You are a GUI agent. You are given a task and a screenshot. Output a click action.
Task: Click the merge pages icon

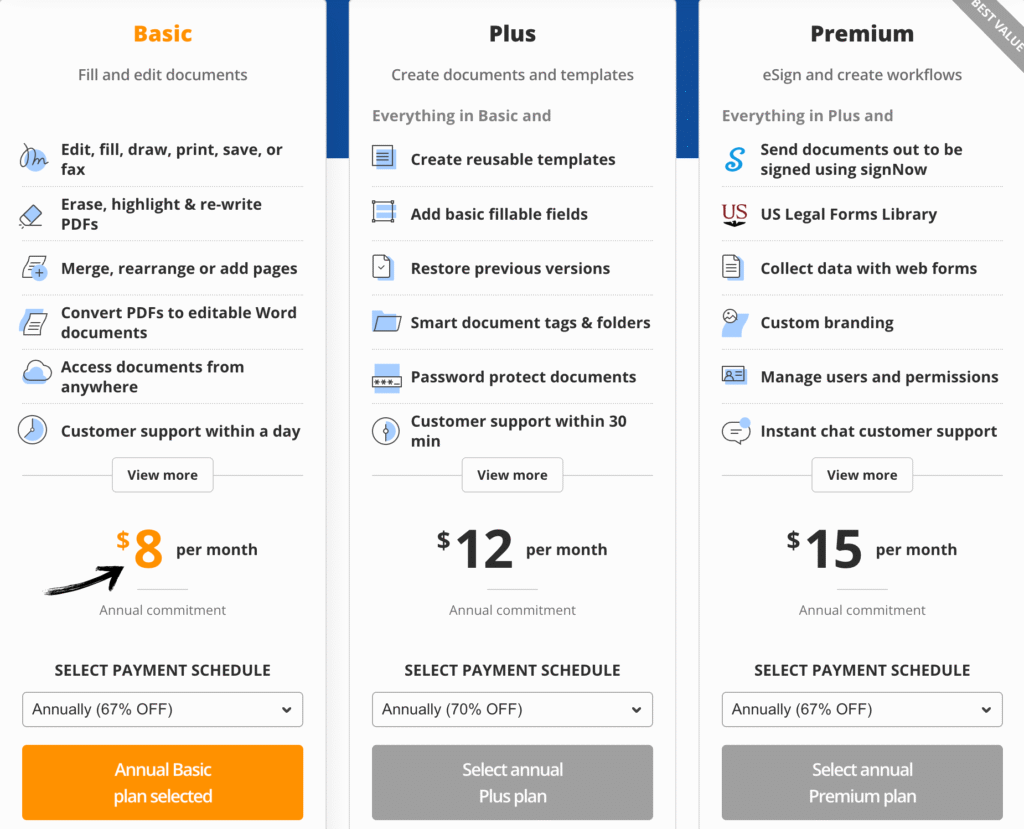[x=34, y=268]
